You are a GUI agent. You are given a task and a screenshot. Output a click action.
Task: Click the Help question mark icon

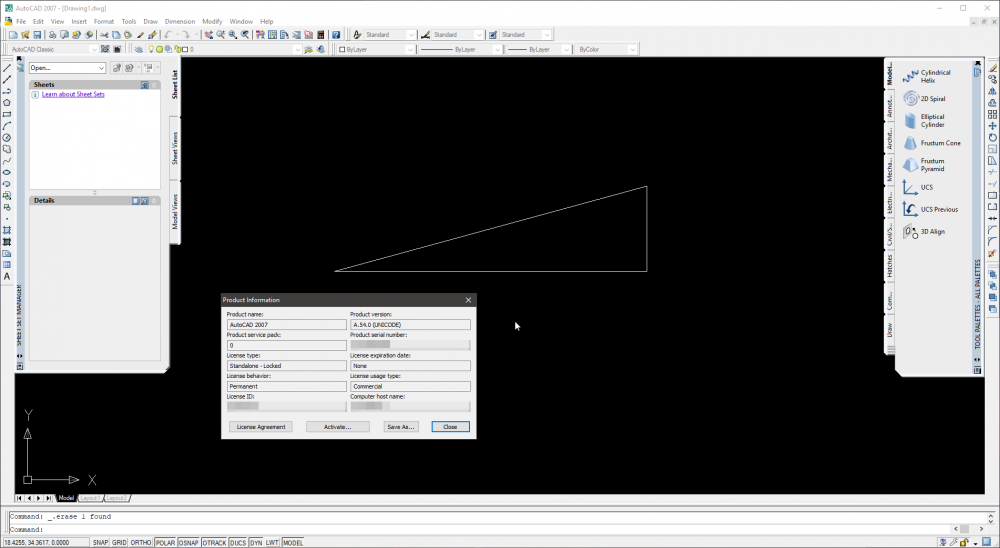click(337, 35)
